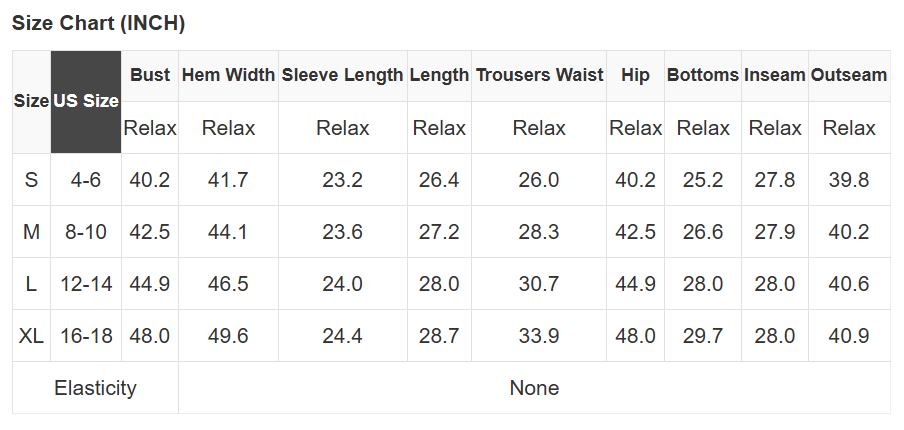Click the 29.7 bottoms value
Screen dimensions: 904x430
(703, 336)
